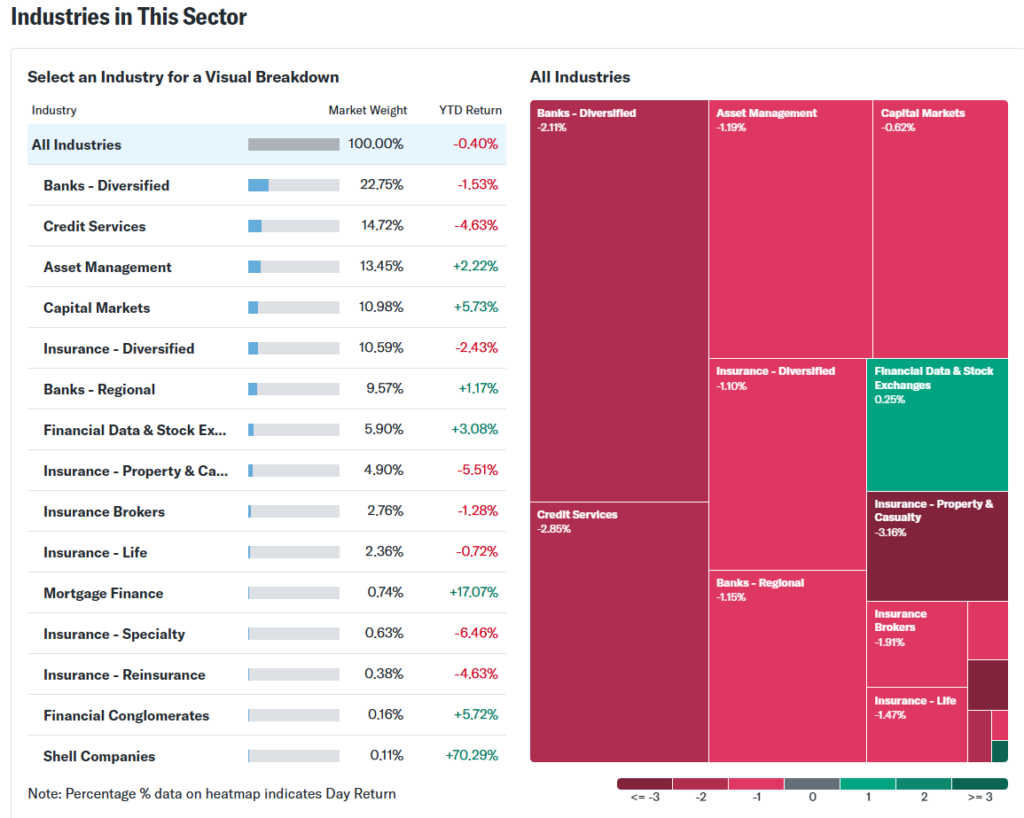Click Credit Services heatmap tile
1024x818 pixels.
point(619,630)
